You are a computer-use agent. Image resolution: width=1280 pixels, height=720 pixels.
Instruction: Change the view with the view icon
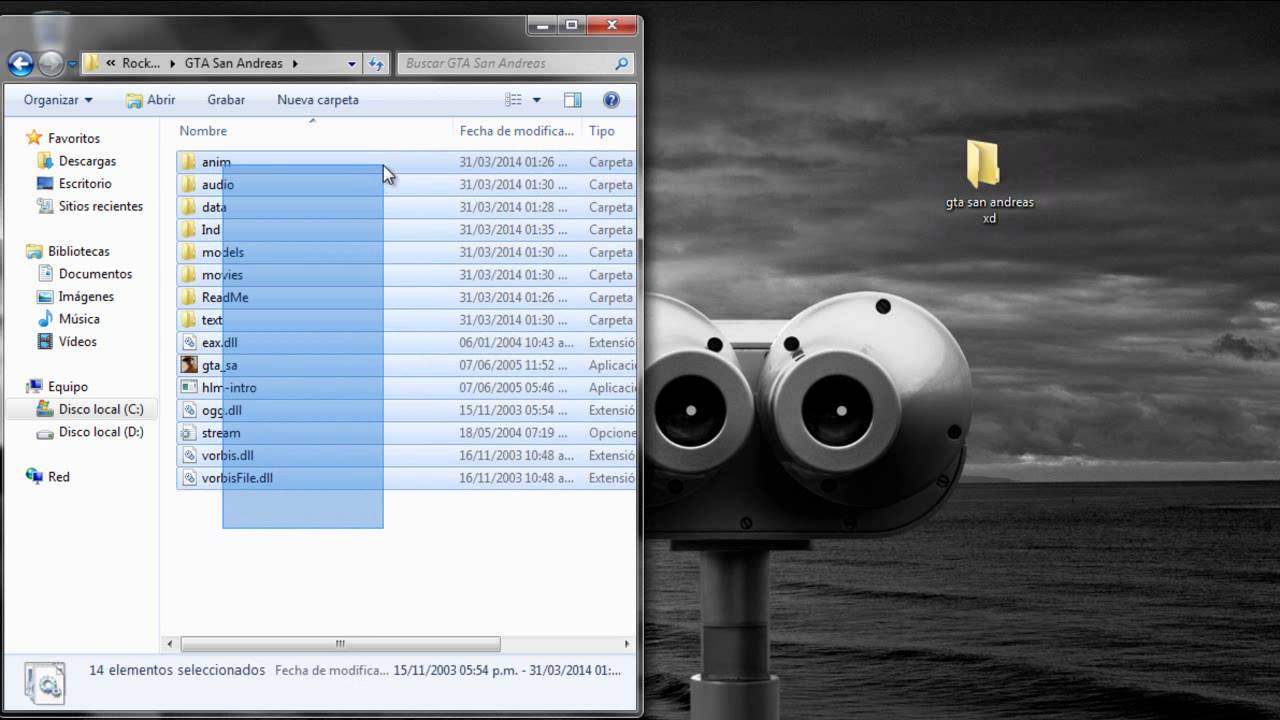(513, 100)
